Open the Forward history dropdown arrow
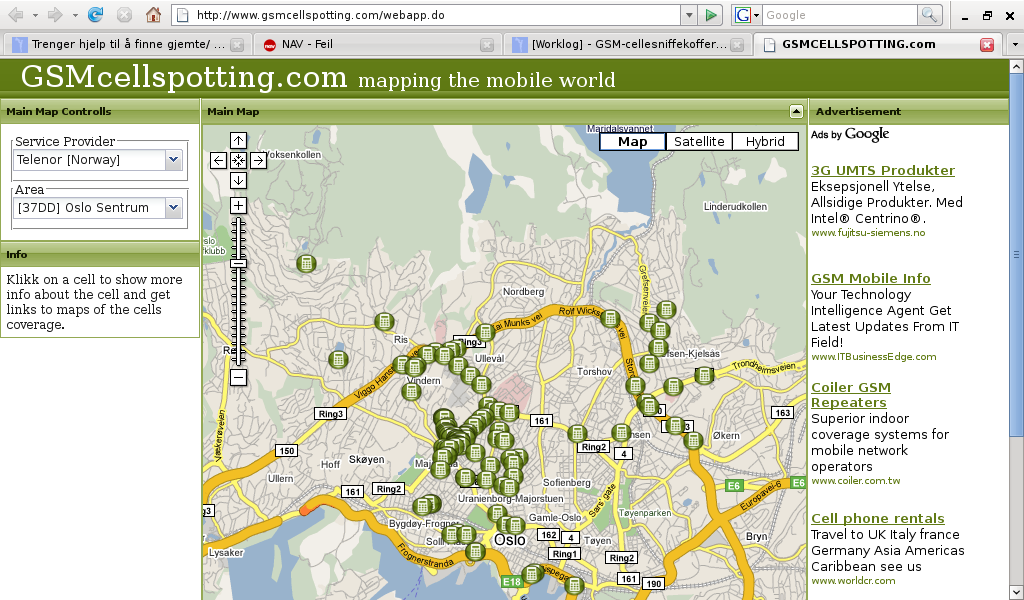The image size is (1024, 600). coord(75,14)
